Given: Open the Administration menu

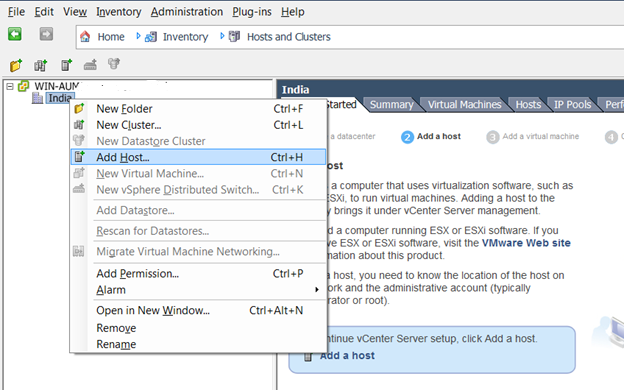Looking at the screenshot, I should (187, 12).
